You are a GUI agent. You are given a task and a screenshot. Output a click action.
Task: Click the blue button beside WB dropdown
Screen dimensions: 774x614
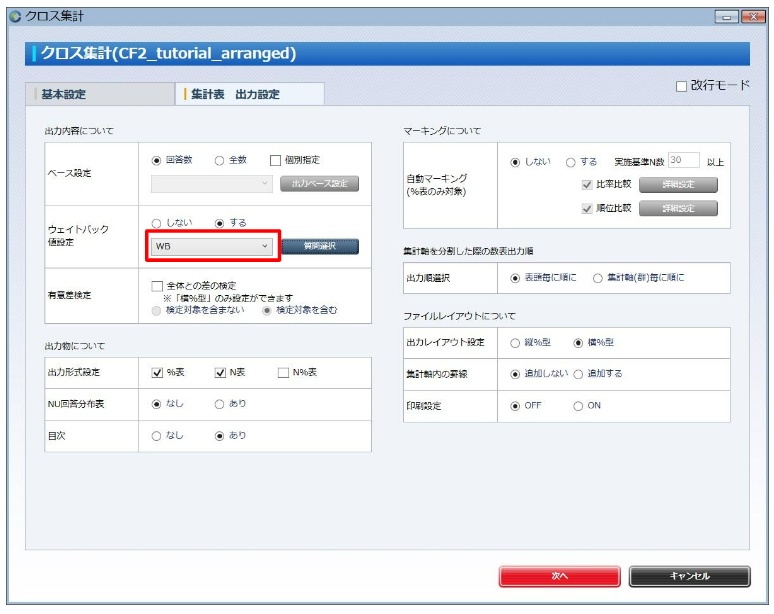tap(320, 246)
